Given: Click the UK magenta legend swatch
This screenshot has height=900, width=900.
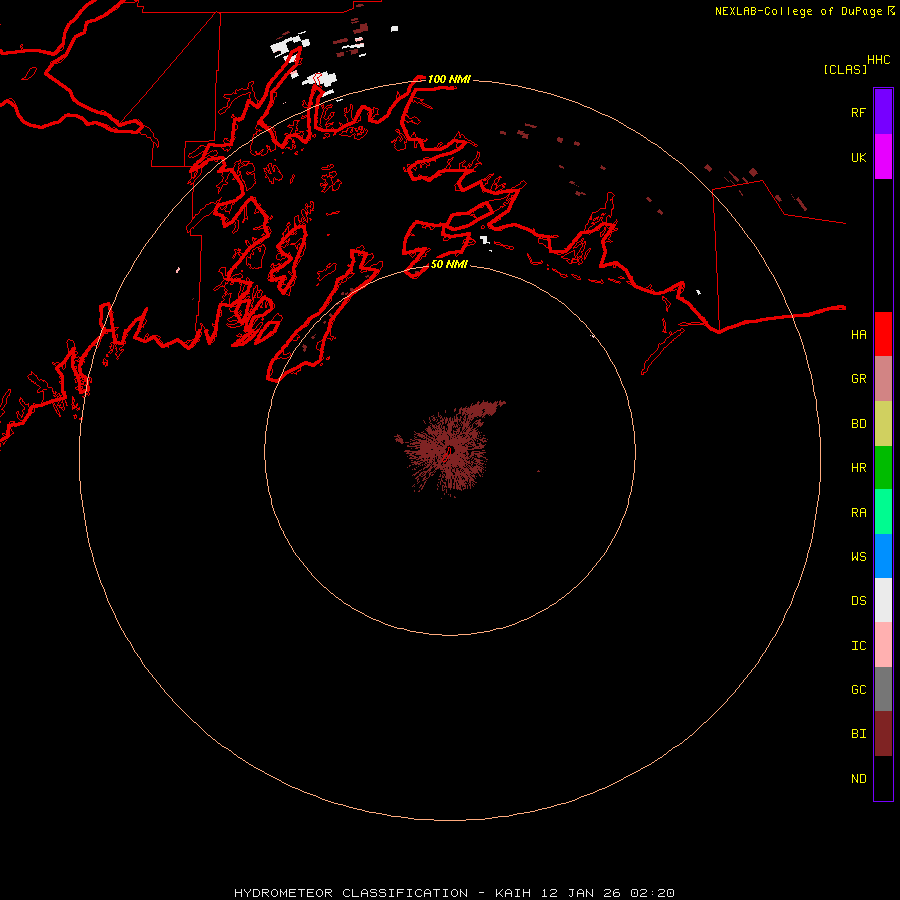Looking at the screenshot, I should (883, 157).
